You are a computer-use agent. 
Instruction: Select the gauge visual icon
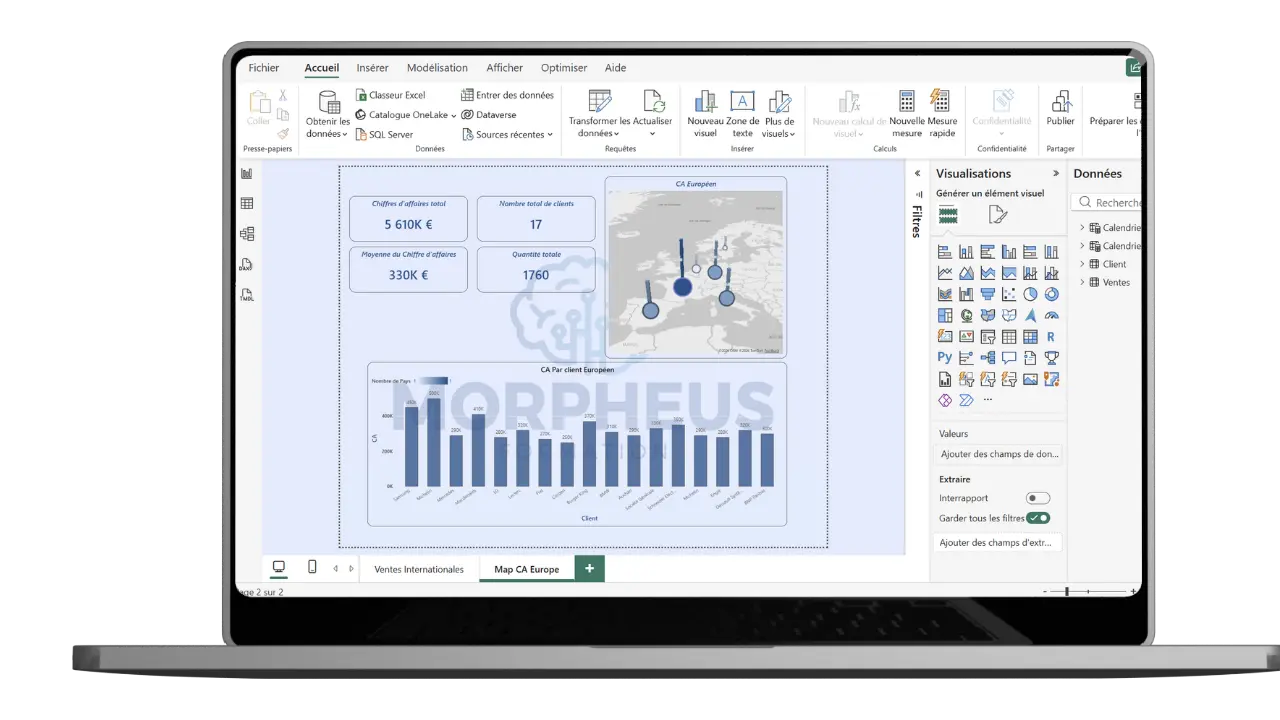[x=1050, y=315]
